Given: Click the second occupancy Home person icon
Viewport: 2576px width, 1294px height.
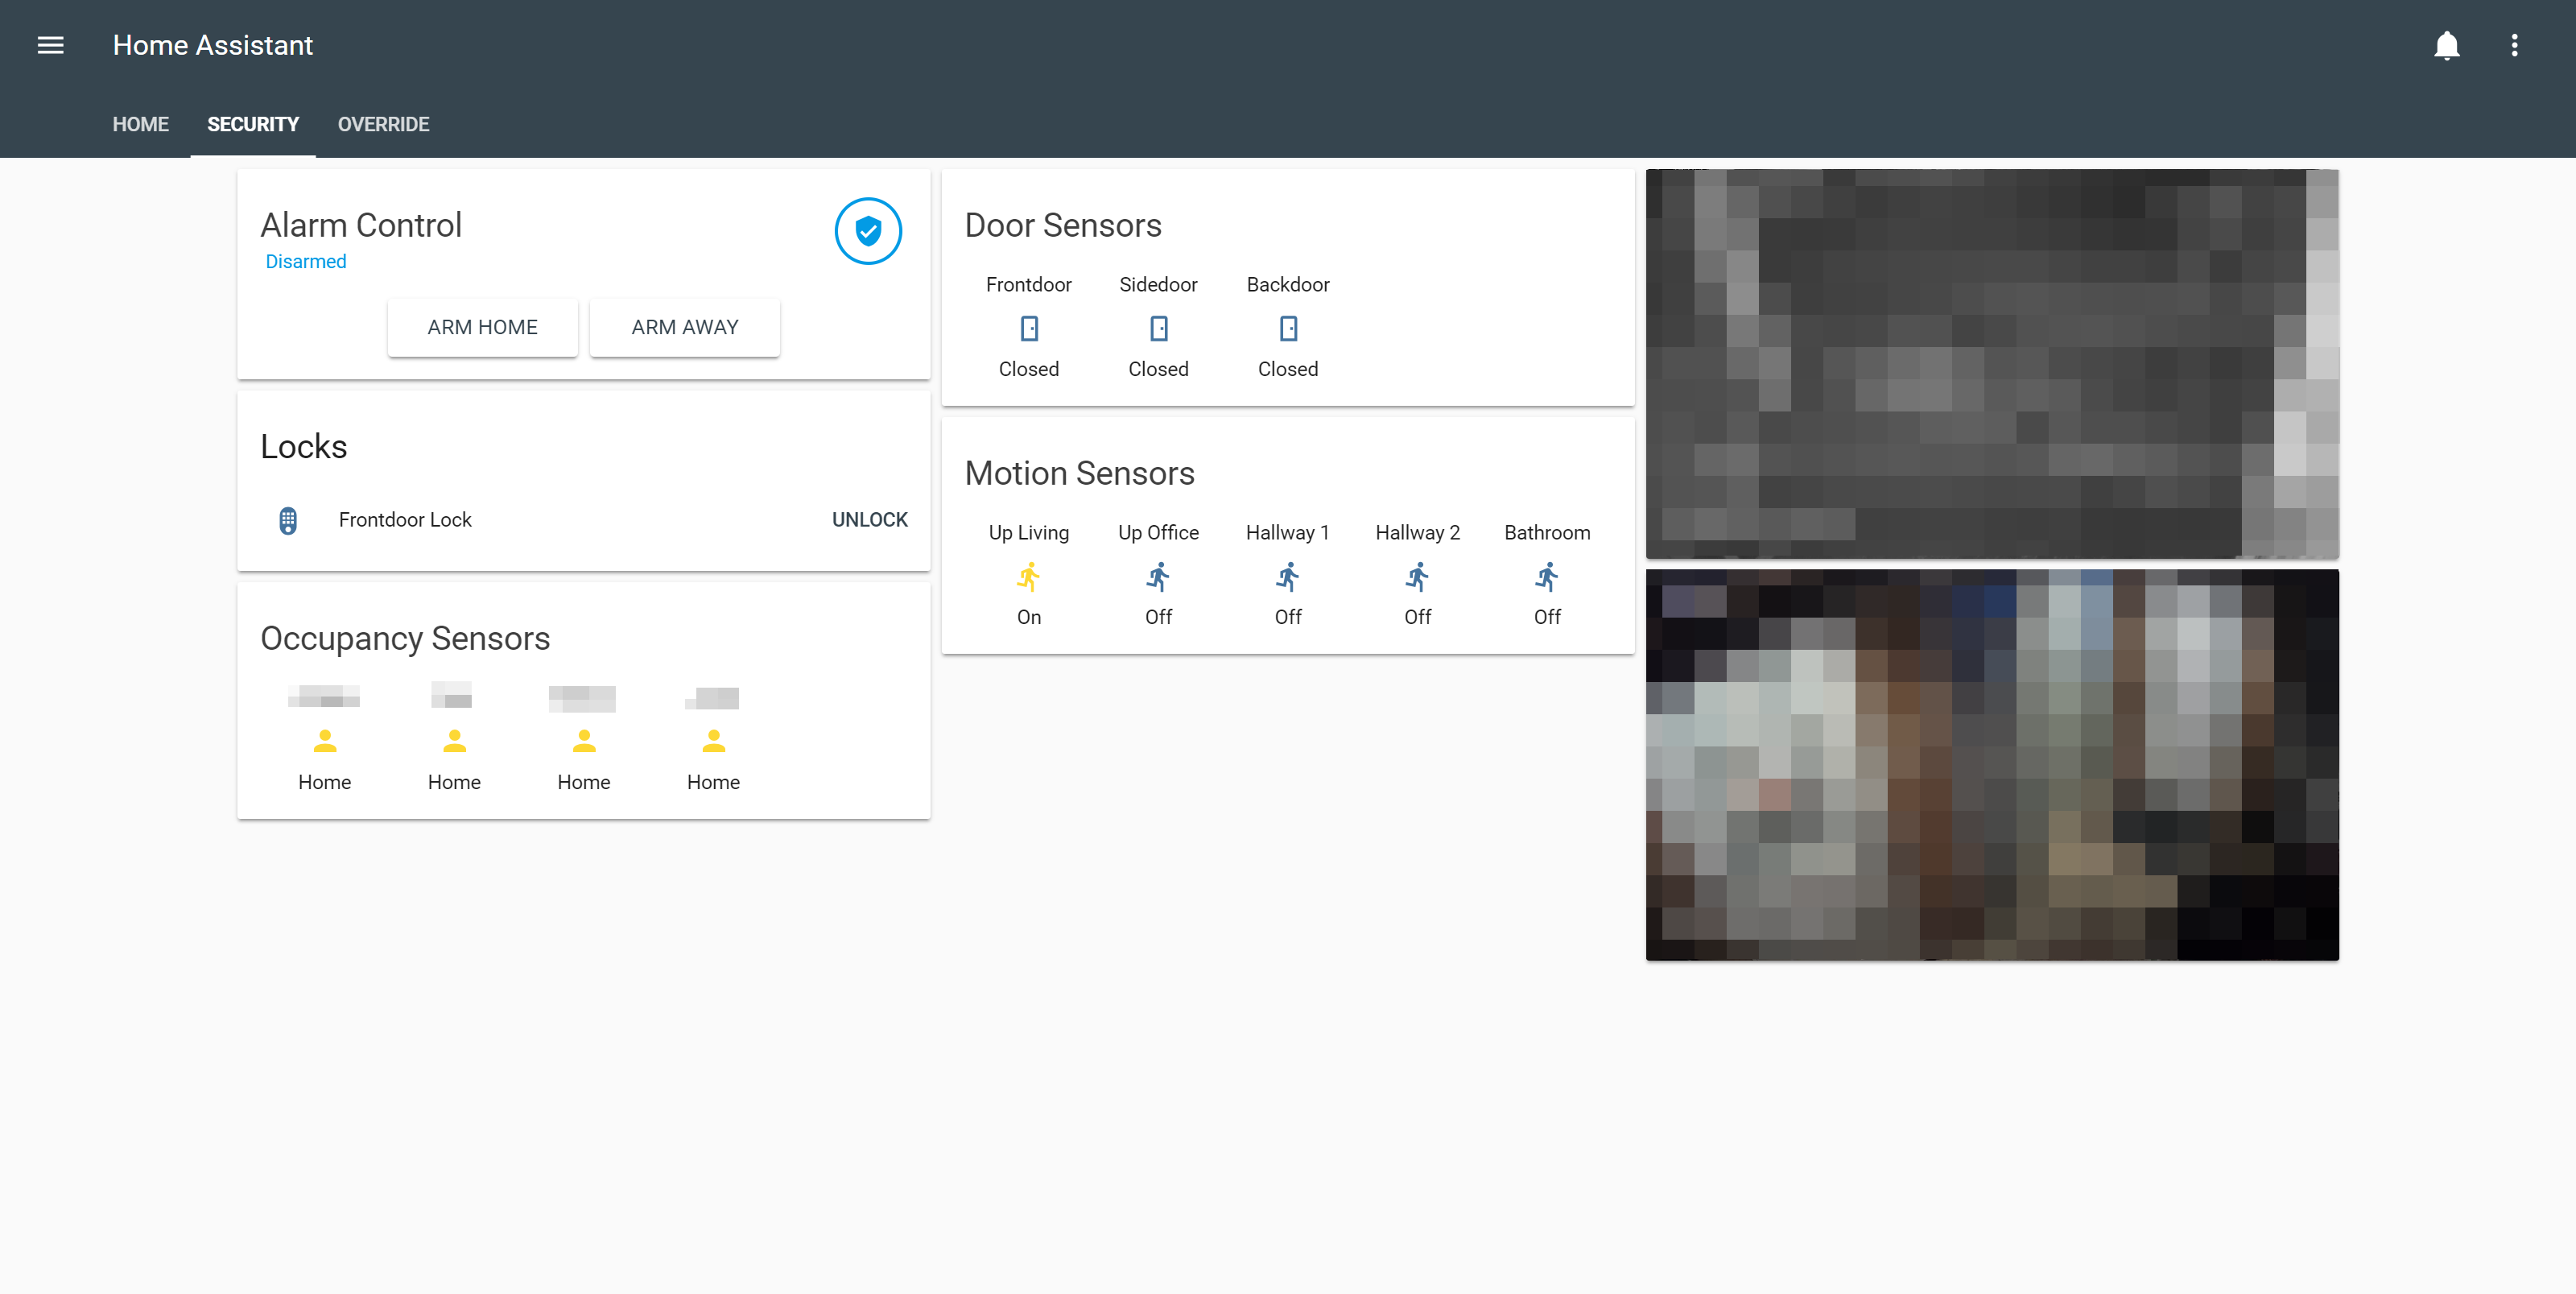Looking at the screenshot, I should pos(453,741).
